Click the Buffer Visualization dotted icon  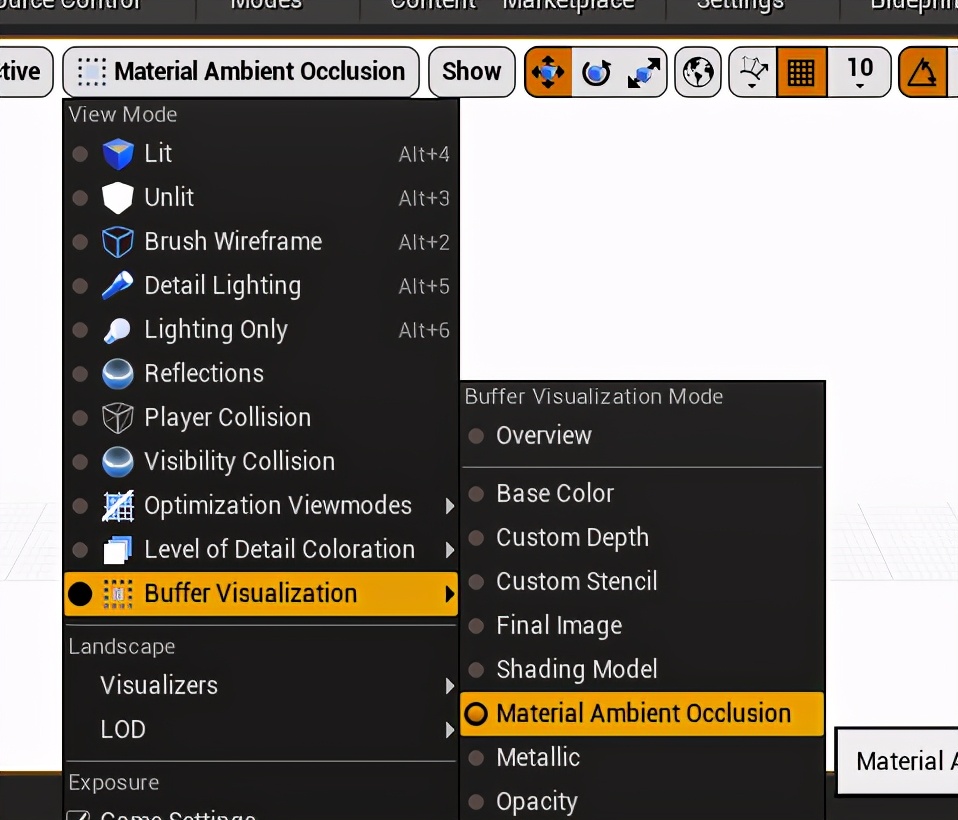(x=118, y=593)
